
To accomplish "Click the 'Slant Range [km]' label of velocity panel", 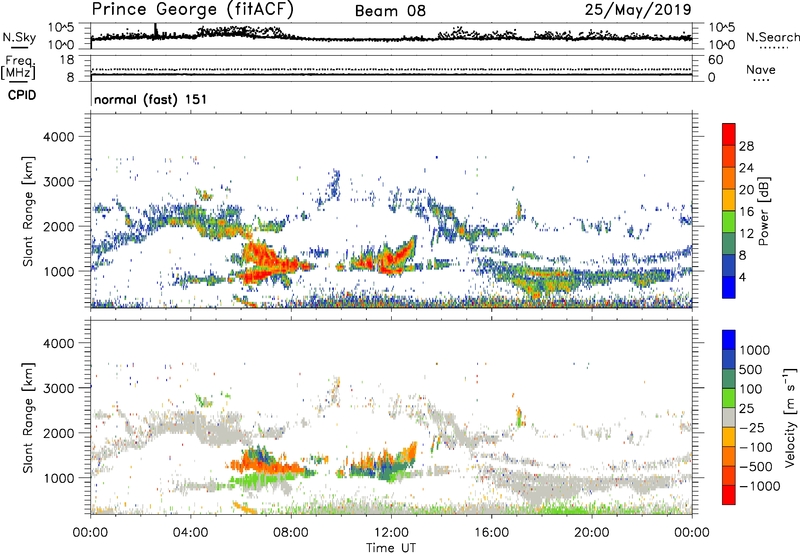I will click(28, 418).
